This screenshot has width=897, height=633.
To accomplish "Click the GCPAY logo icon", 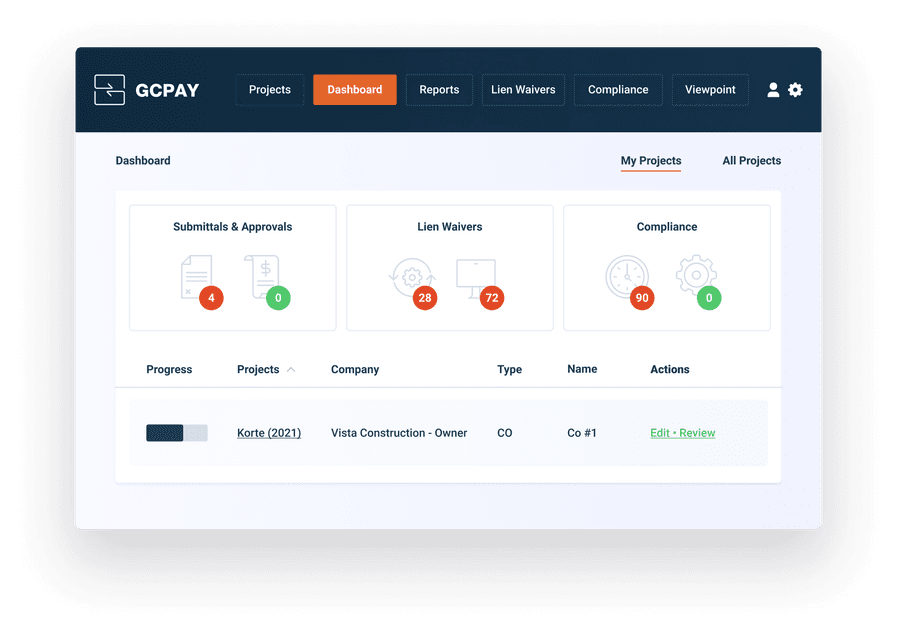I will coord(109,89).
